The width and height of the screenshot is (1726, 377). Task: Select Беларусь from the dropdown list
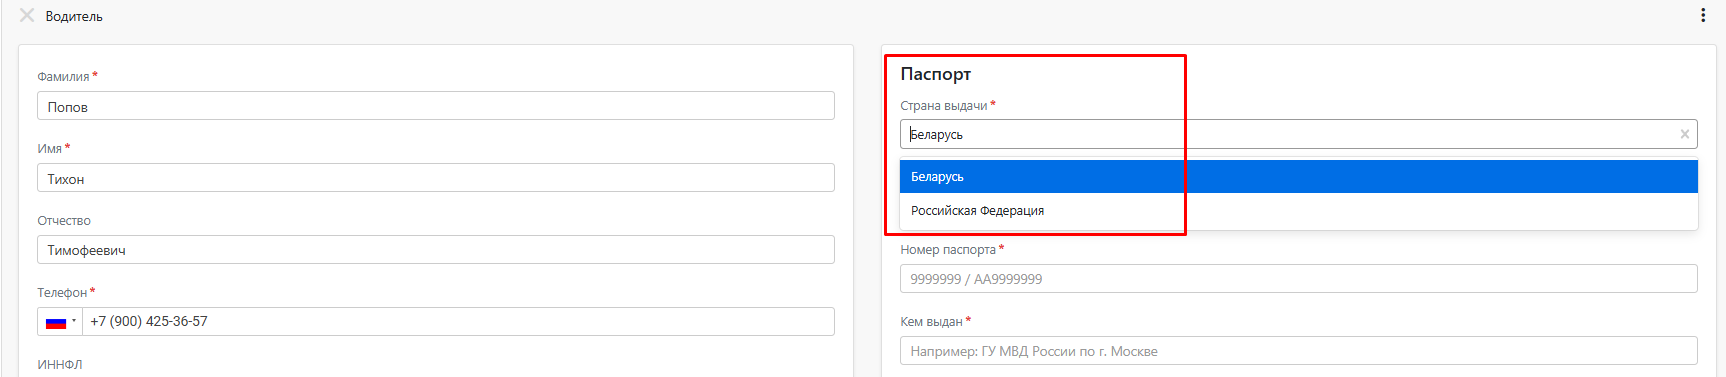1299,177
